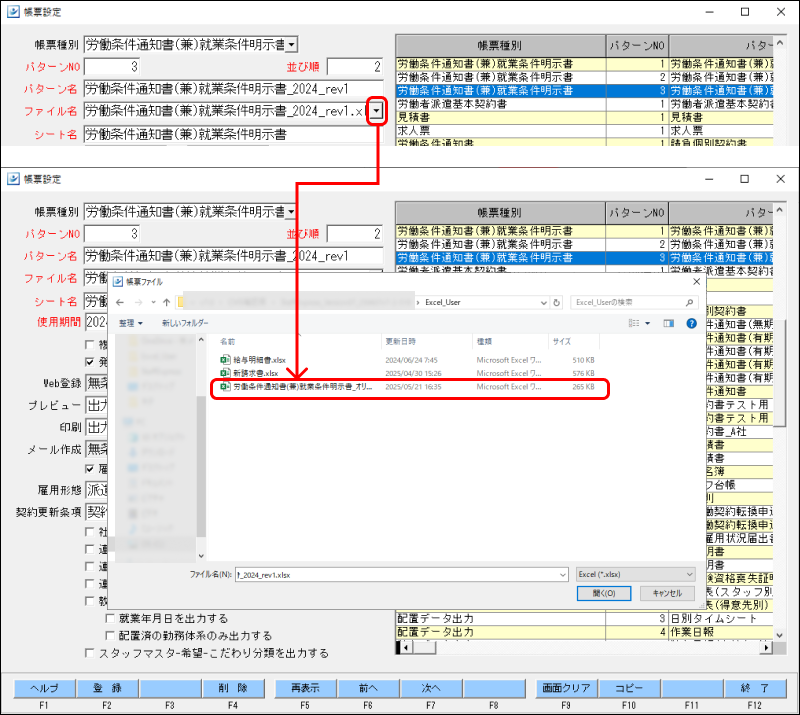Image resolution: width=800 pixels, height=715 pixels.
Task: Click the up-folder arrow in file dialog
Action: pos(165,302)
